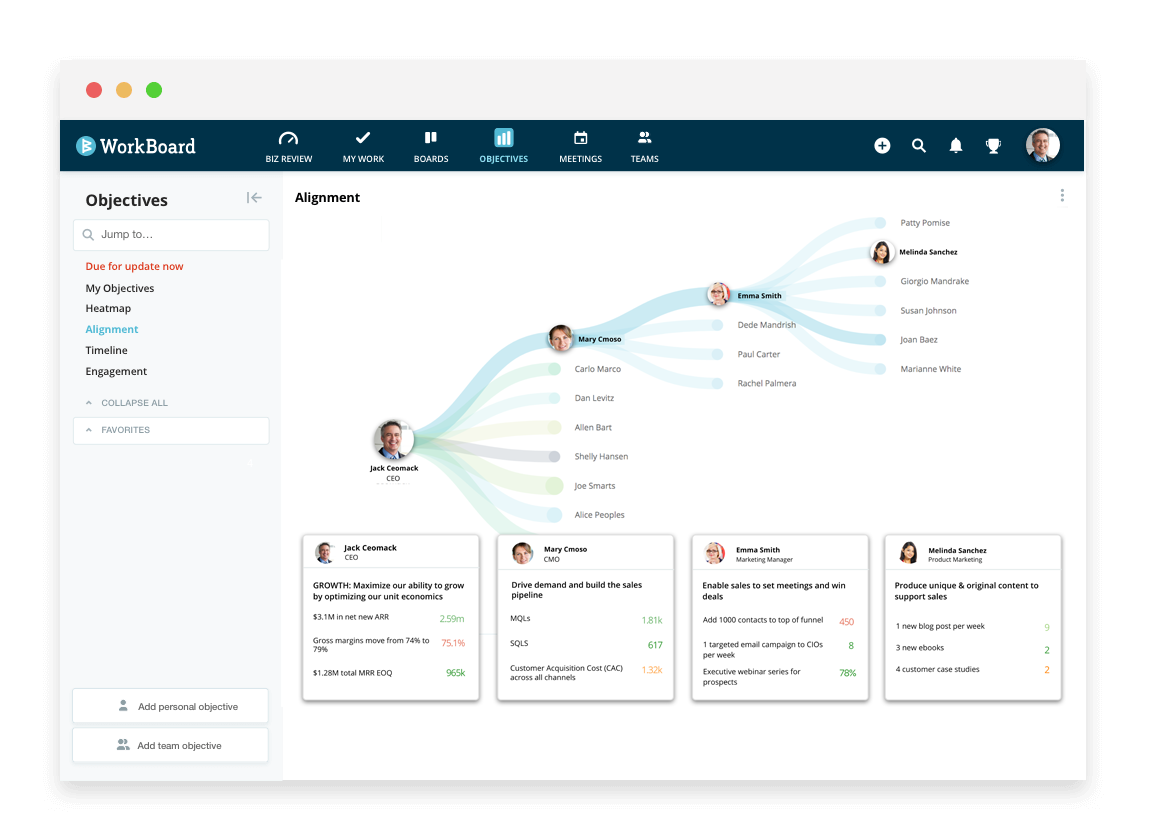This screenshot has width=1160, height=840.
Task: Select Emma Smith's avatar node
Action: [x=718, y=295]
